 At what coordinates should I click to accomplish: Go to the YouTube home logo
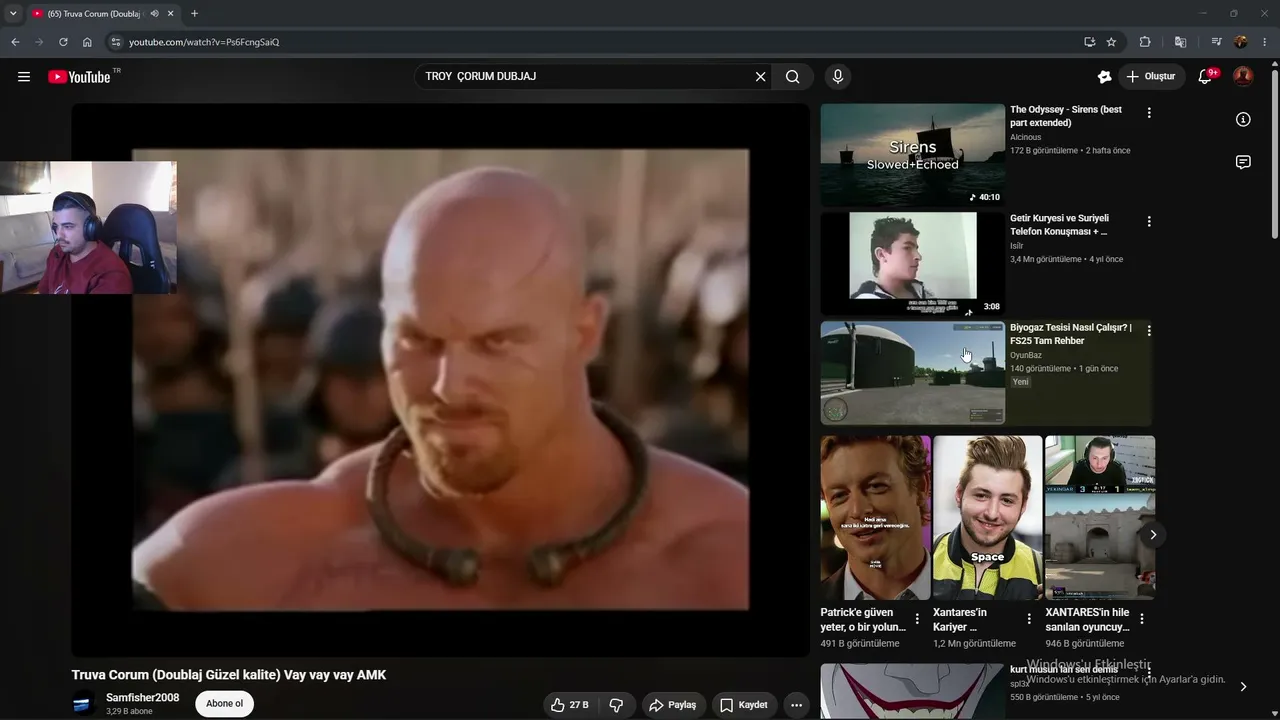coord(79,77)
